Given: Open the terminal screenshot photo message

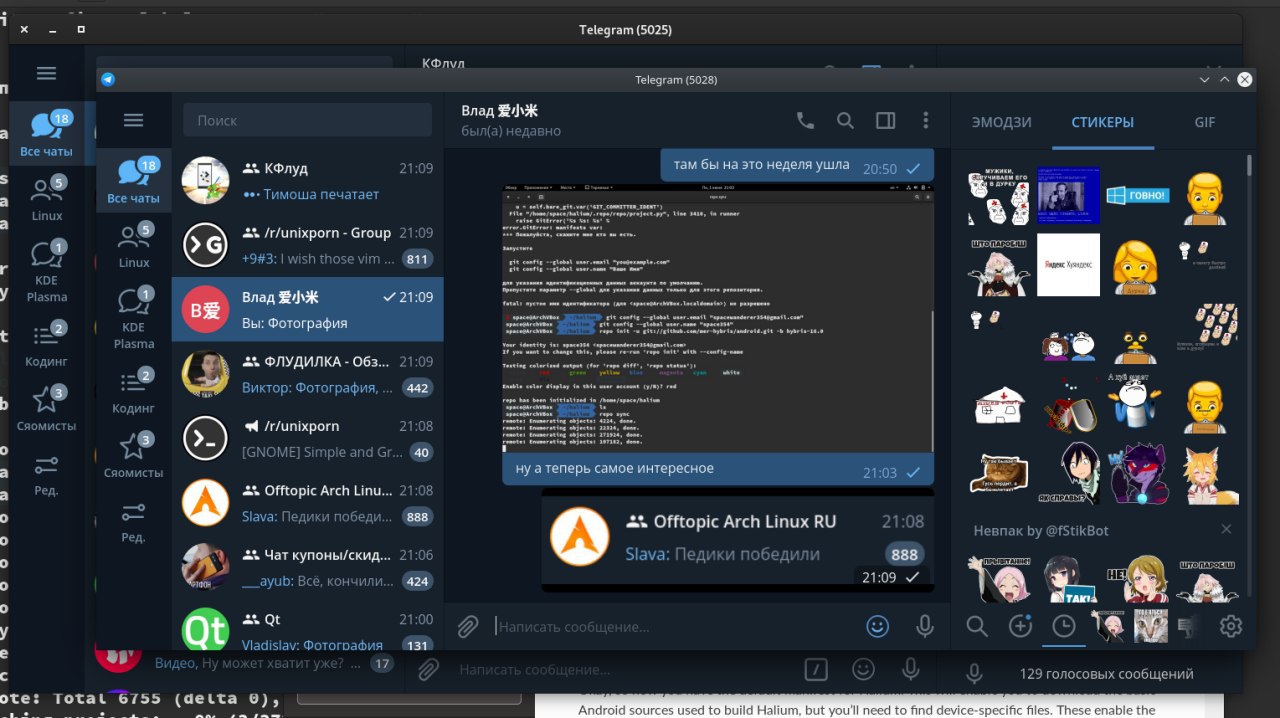Looking at the screenshot, I should tap(718, 318).
